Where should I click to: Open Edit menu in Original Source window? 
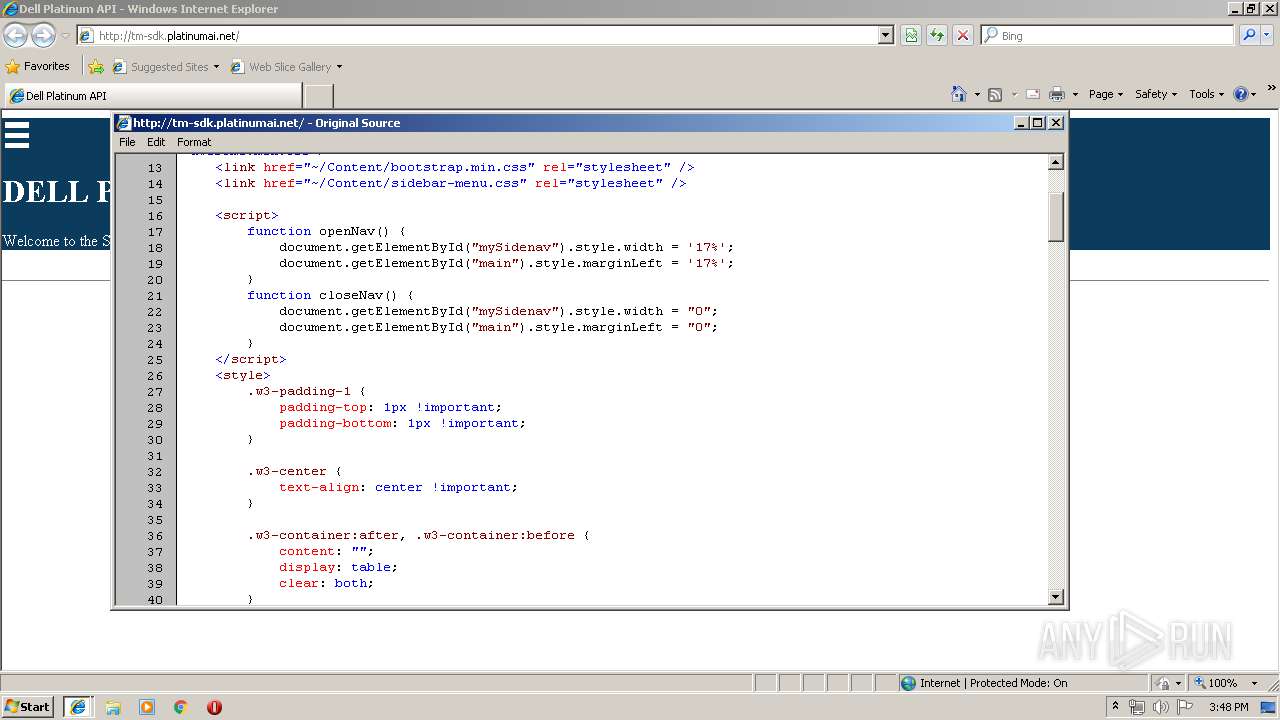tap(156, 142)
